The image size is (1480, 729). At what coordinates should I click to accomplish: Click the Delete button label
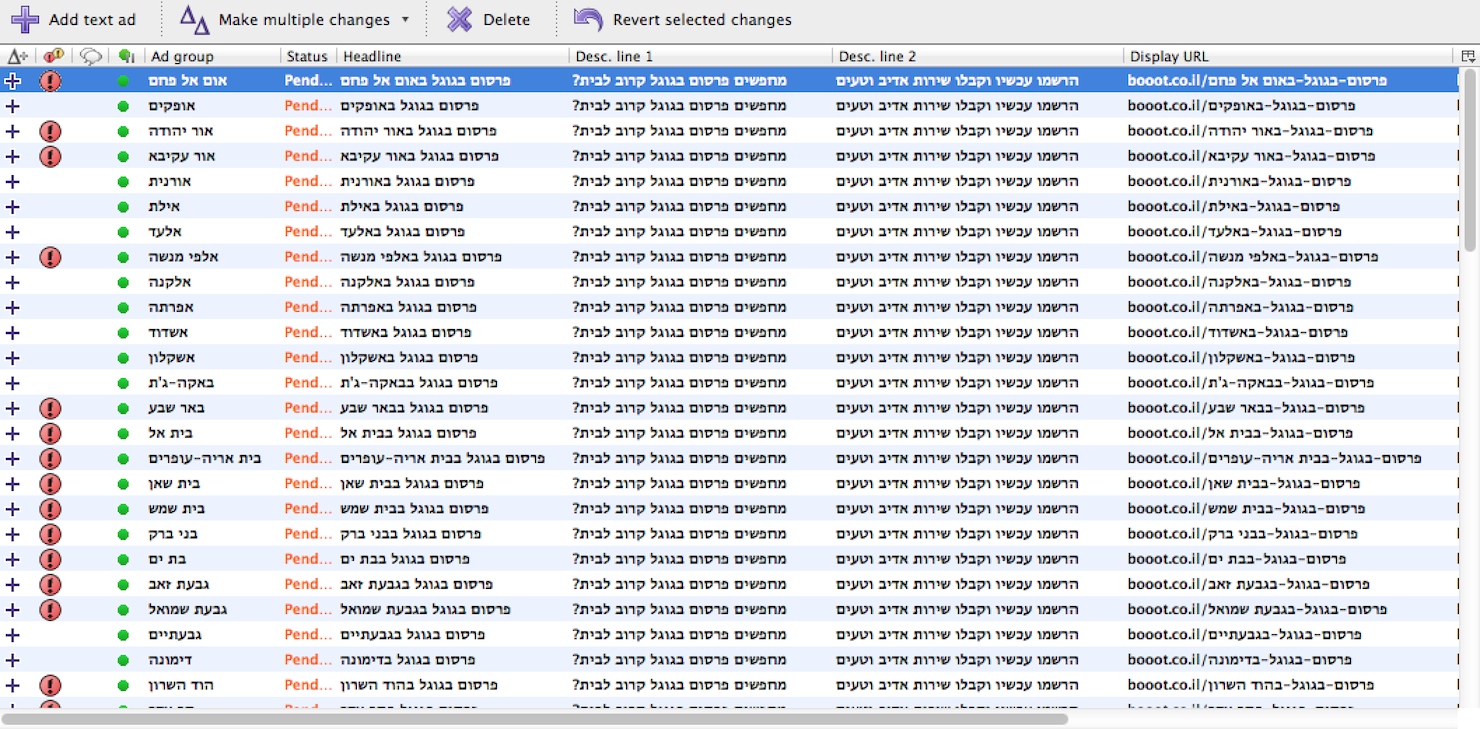tap(507, 19)
